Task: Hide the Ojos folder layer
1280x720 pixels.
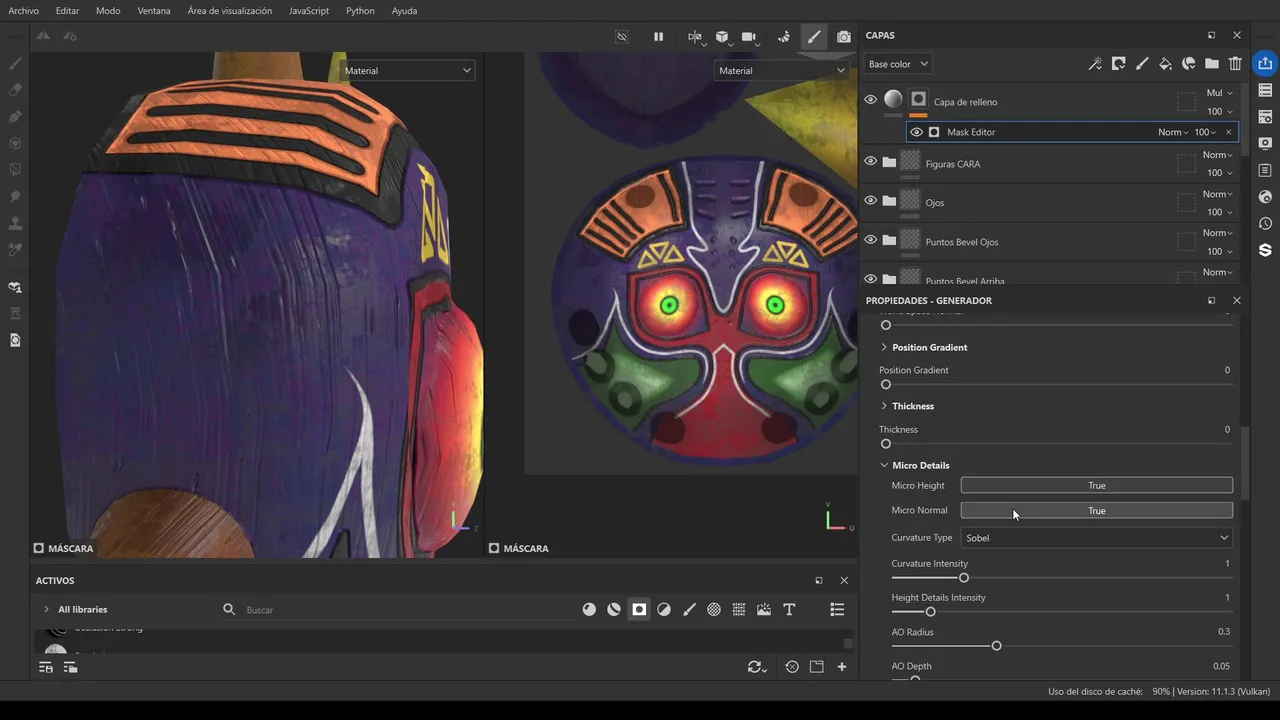Action: tap(870, 201)
